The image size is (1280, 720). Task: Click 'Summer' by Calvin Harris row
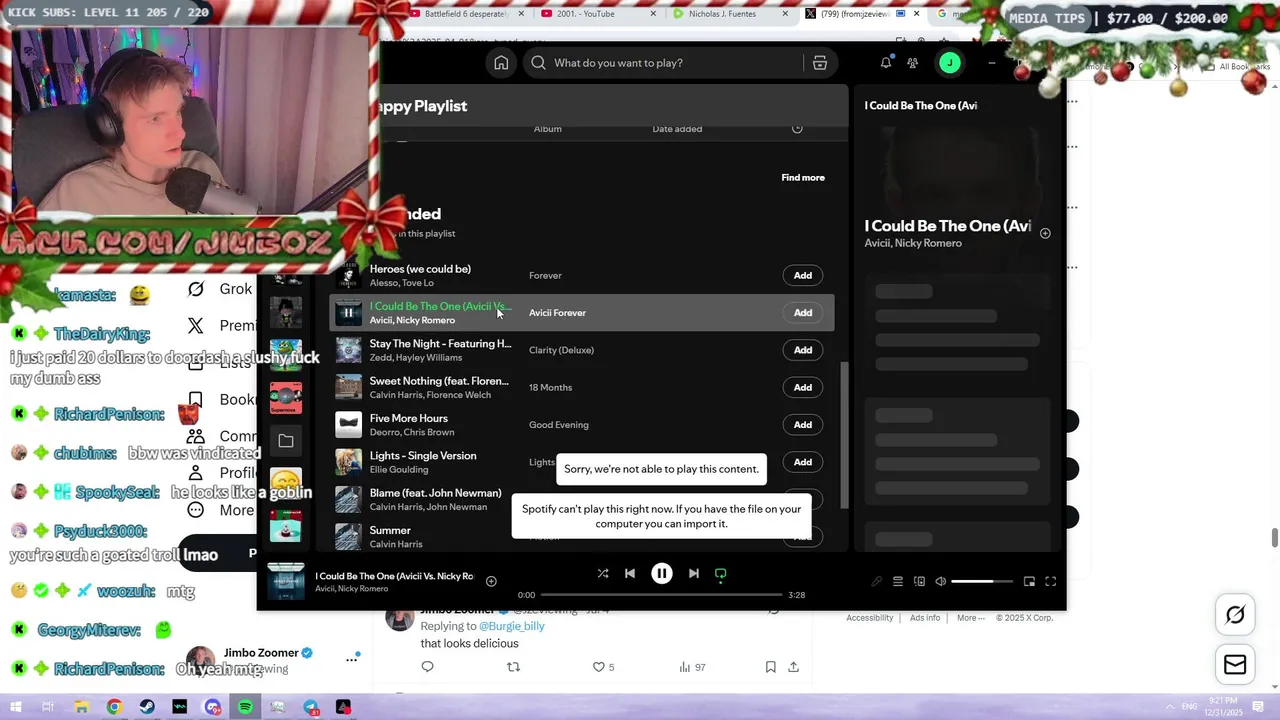click(582, 537)
